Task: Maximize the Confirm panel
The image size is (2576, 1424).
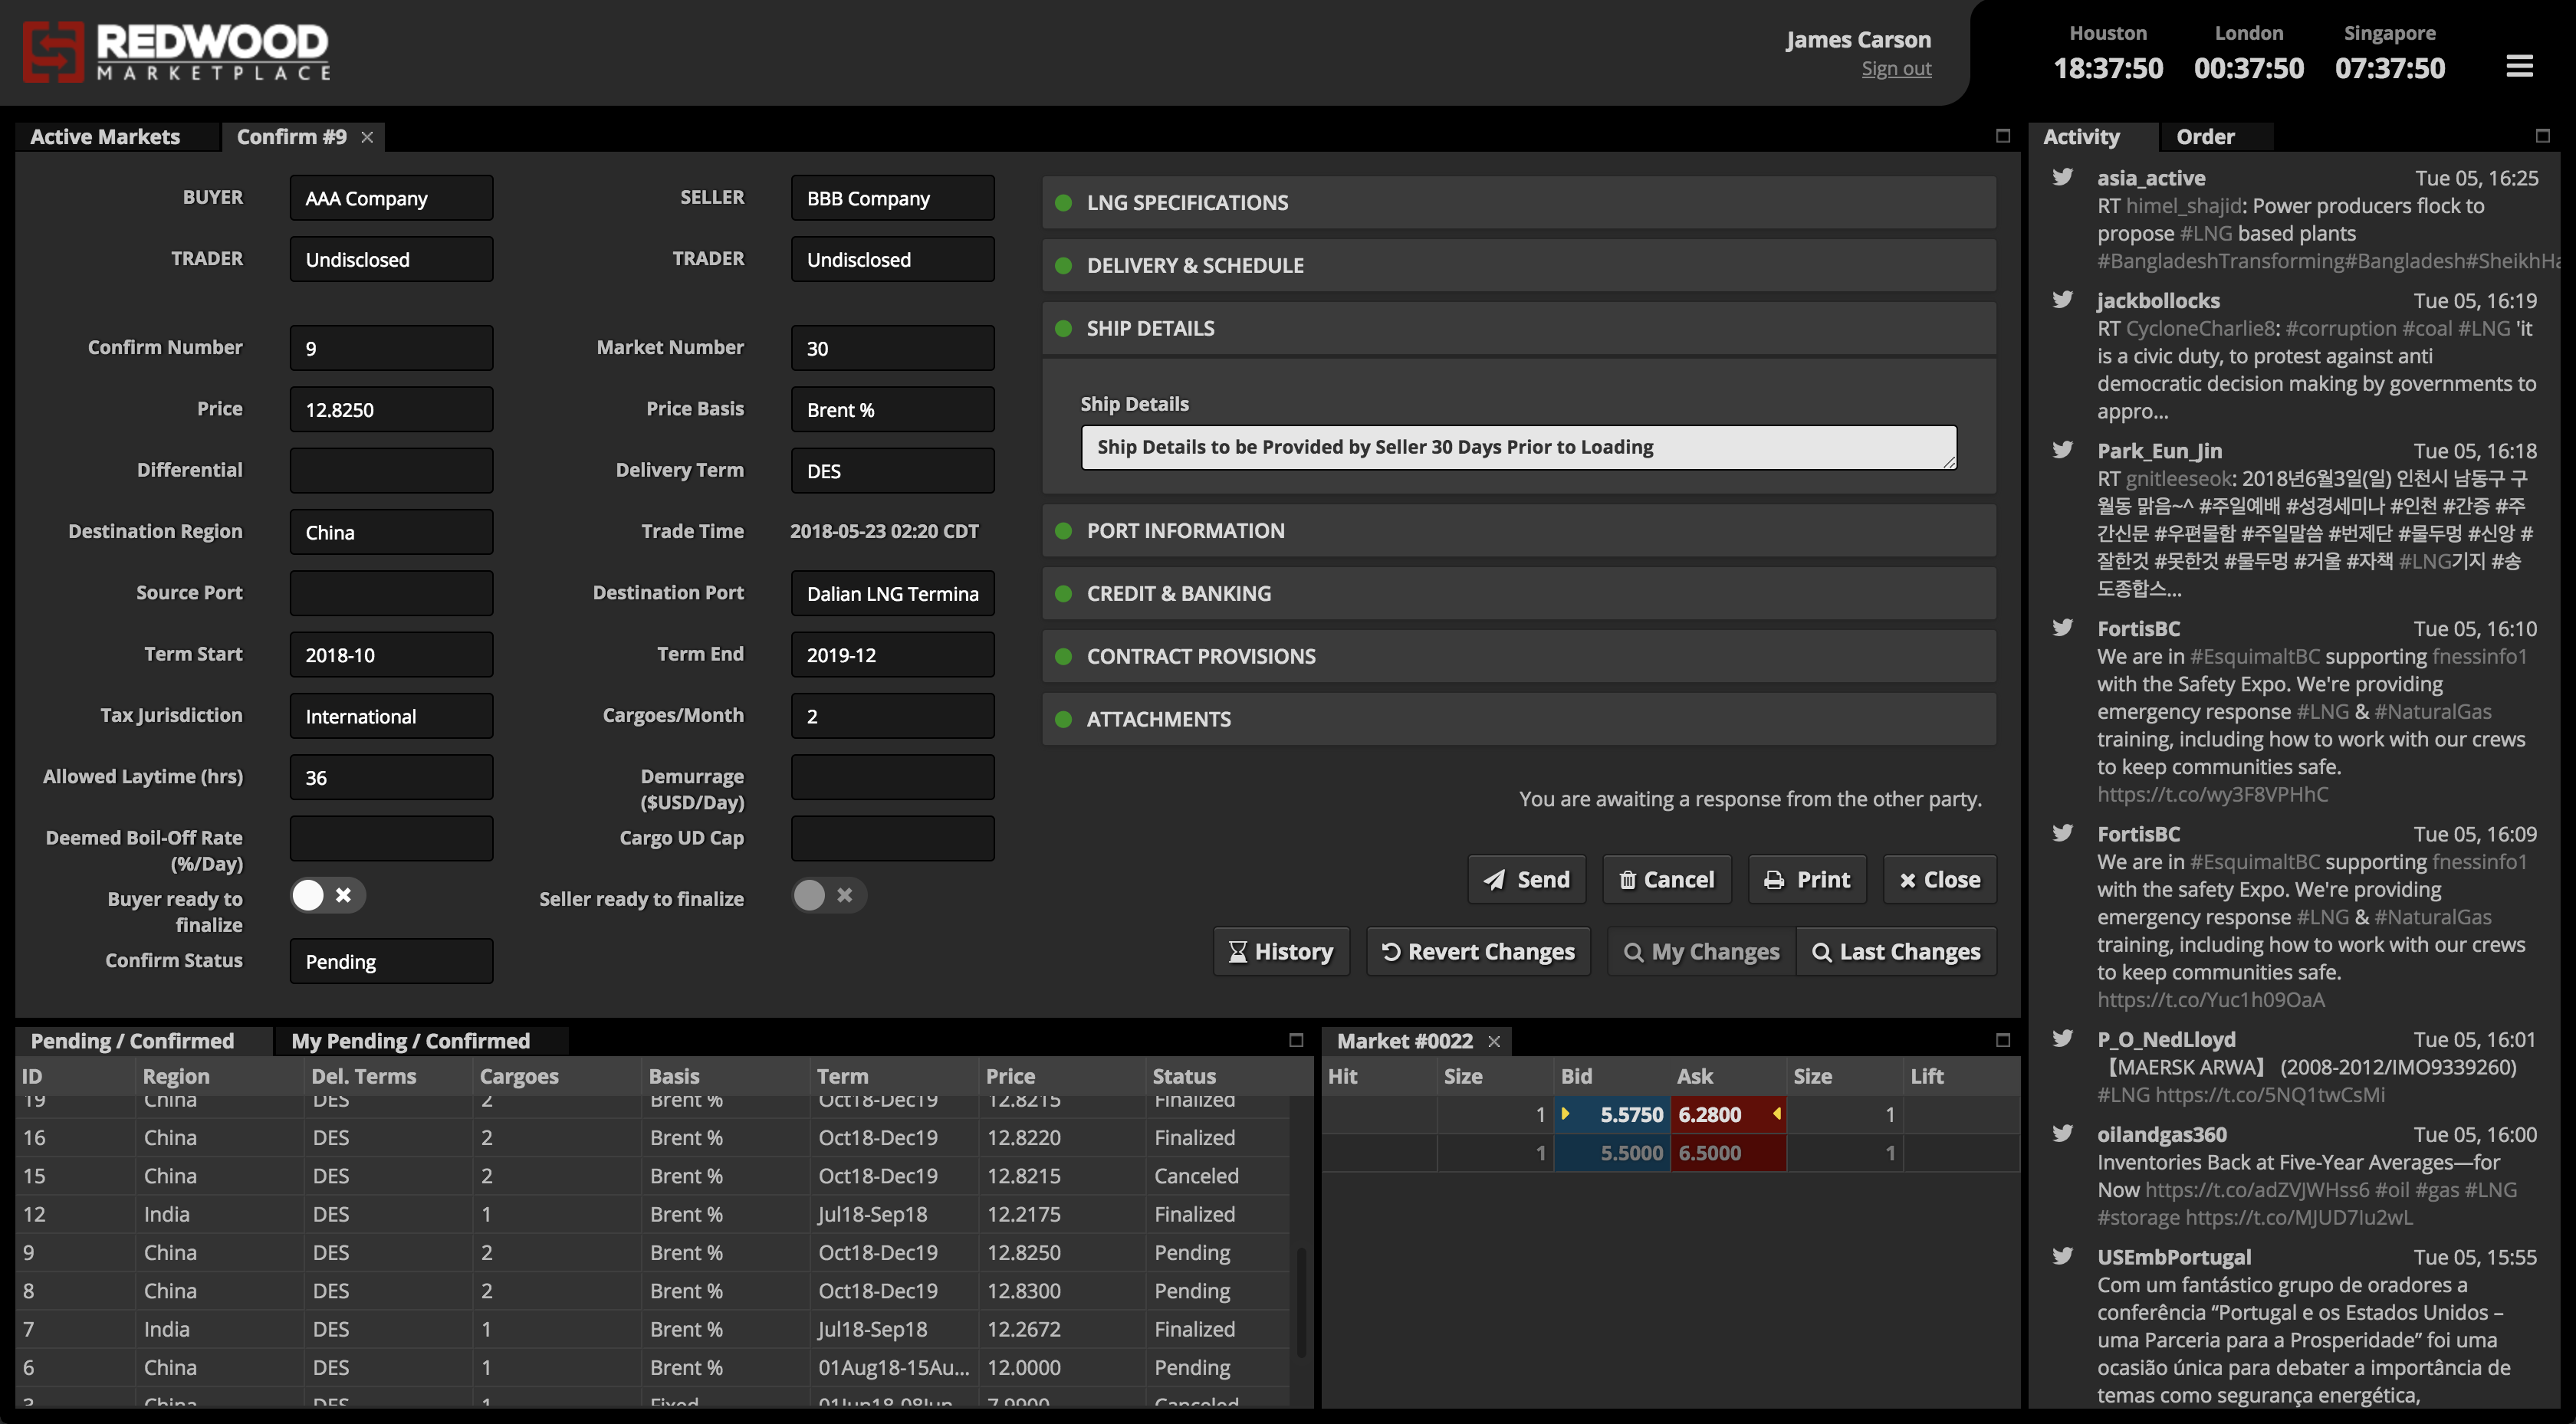Action: [x=2002, y=136]
